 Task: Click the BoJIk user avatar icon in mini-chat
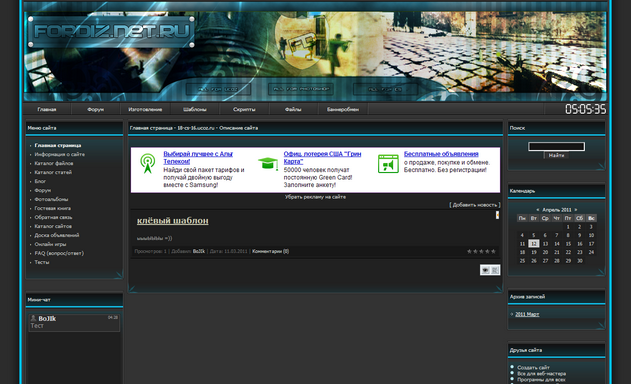33,318
